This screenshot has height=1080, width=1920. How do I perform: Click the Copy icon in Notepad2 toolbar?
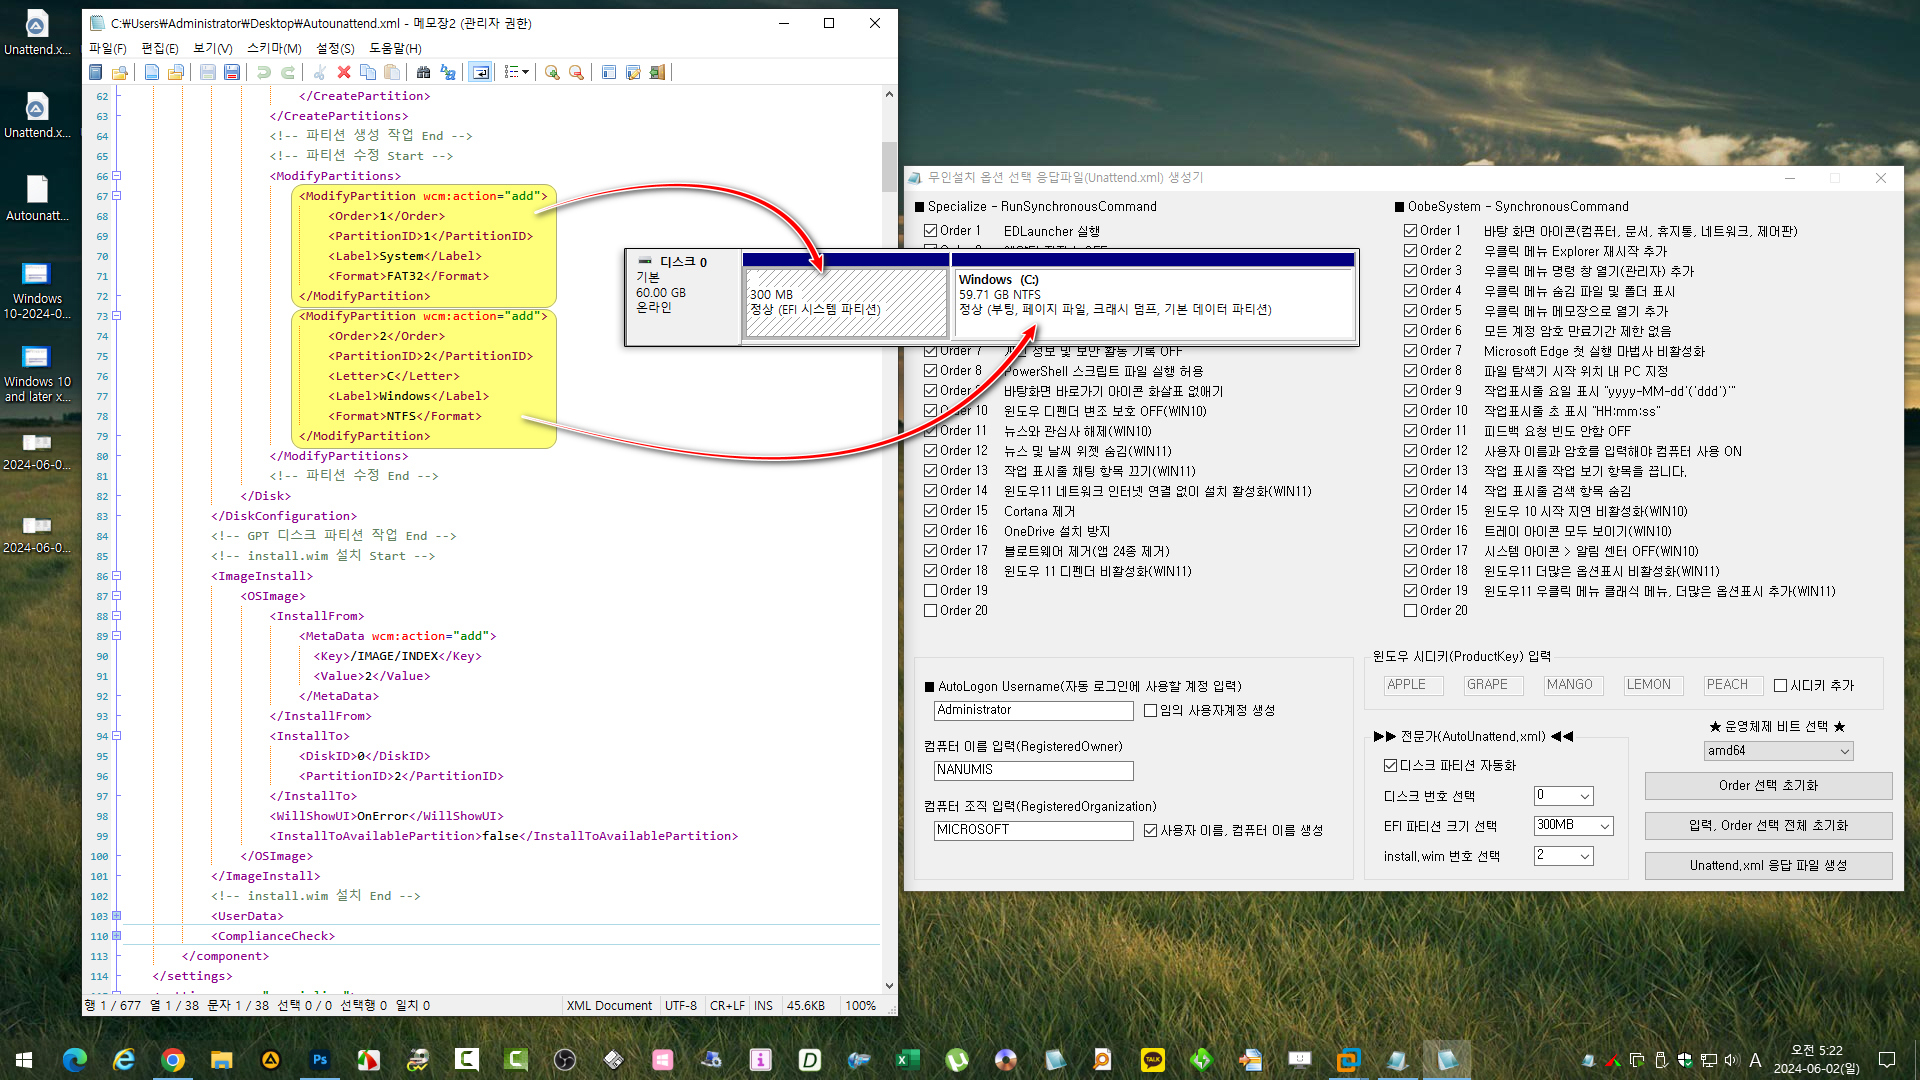(368, 72)
